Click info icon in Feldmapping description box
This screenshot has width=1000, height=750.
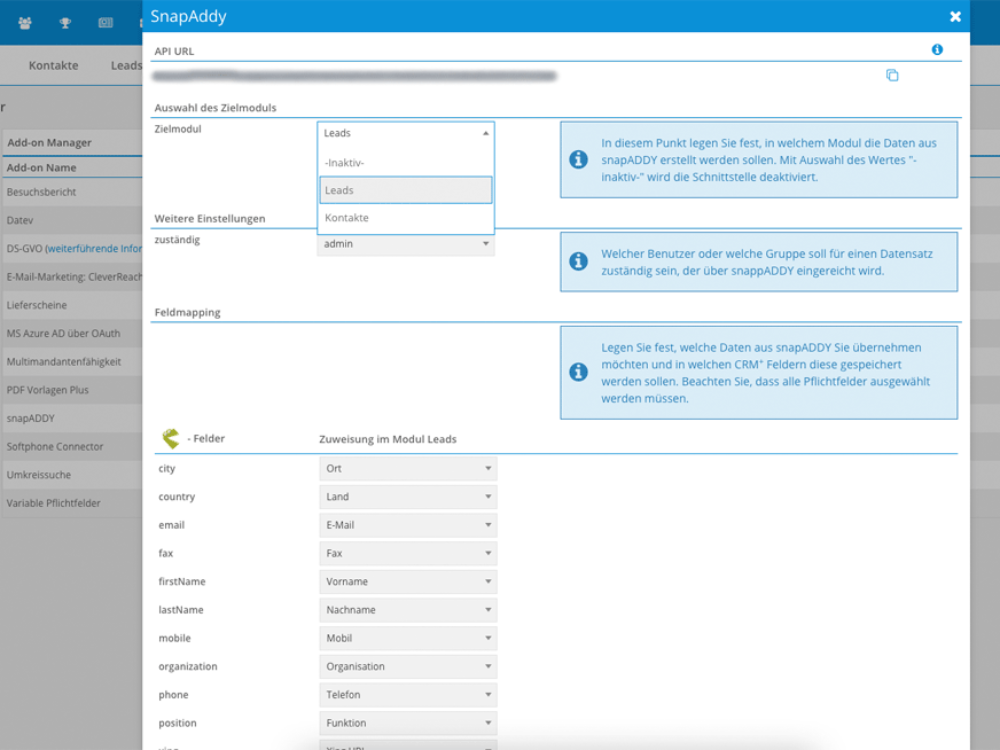click(578, 372)
